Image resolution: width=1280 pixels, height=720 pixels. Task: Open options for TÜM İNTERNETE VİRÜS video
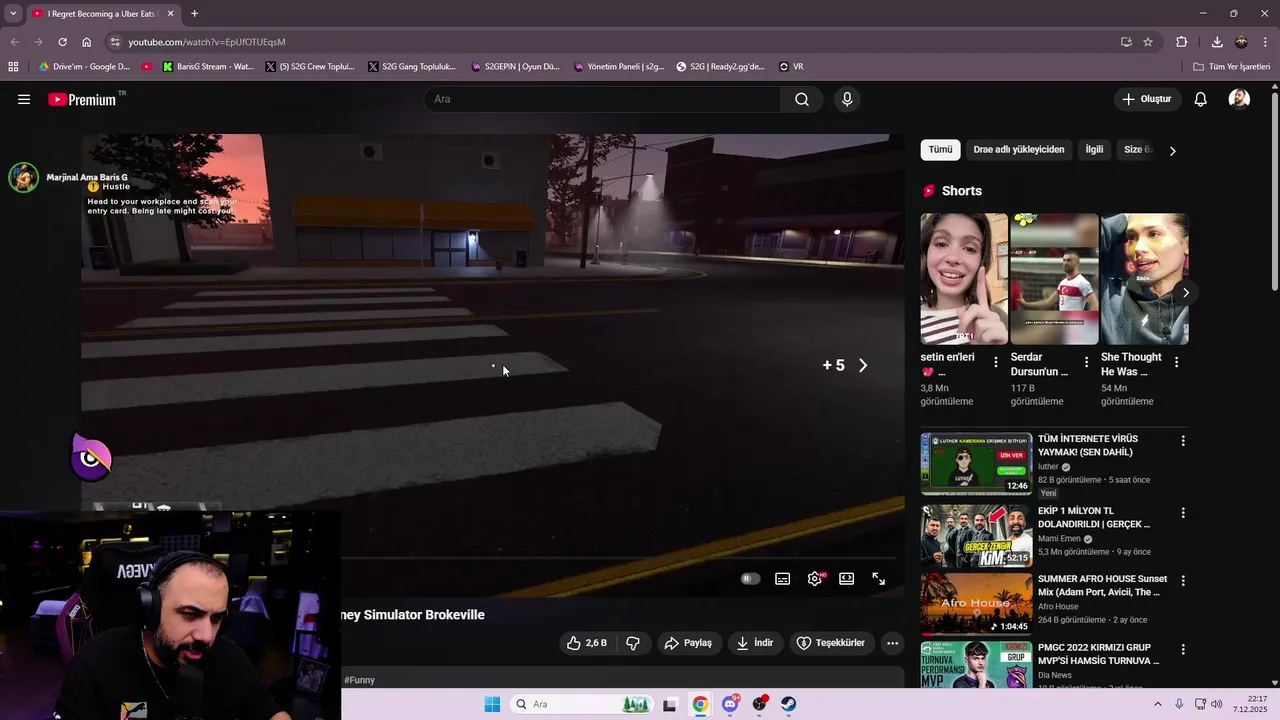(x=1183, y=441)
